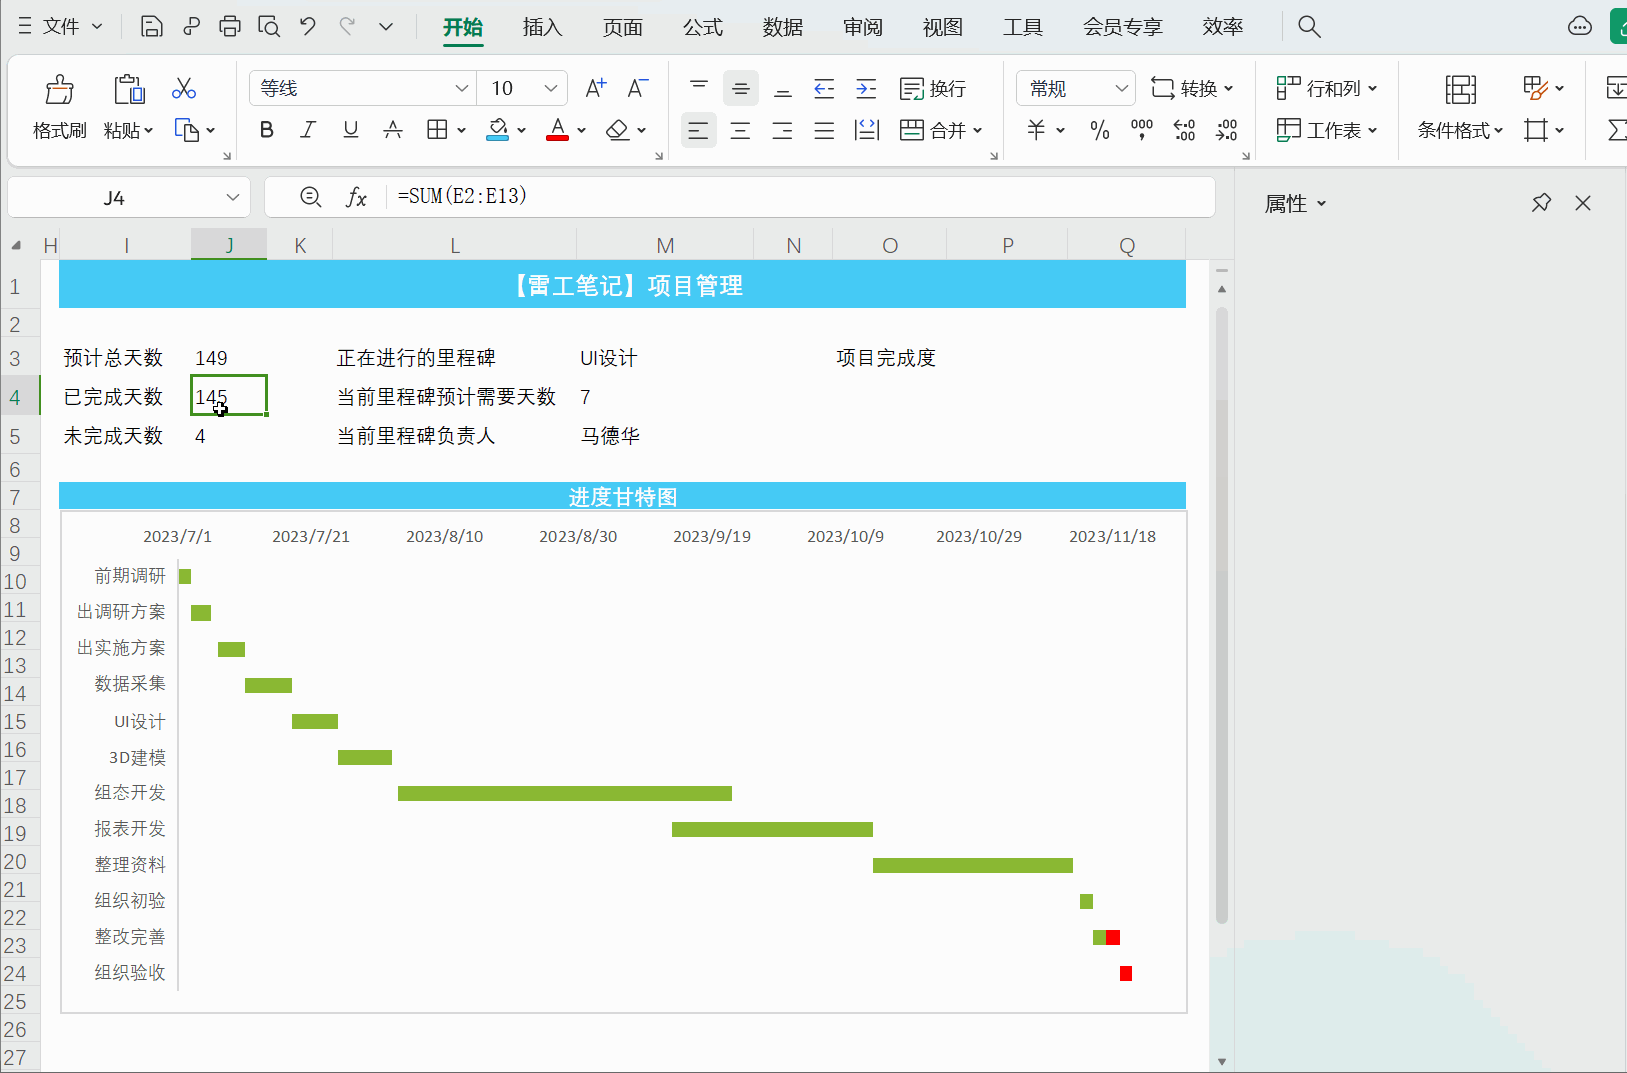Toggle Italic formatting

308,130
